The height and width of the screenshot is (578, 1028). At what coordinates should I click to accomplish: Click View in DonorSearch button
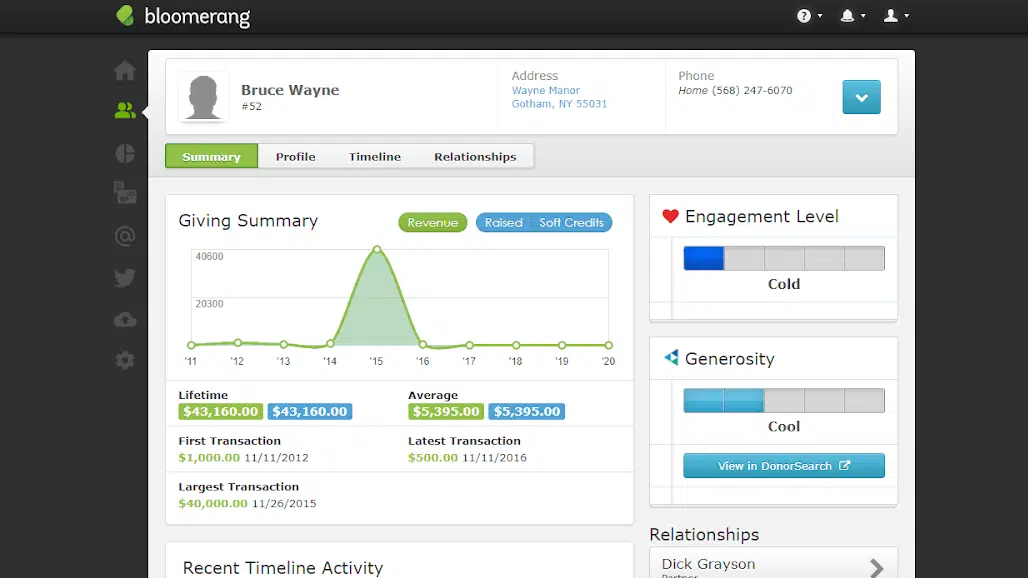783,466
